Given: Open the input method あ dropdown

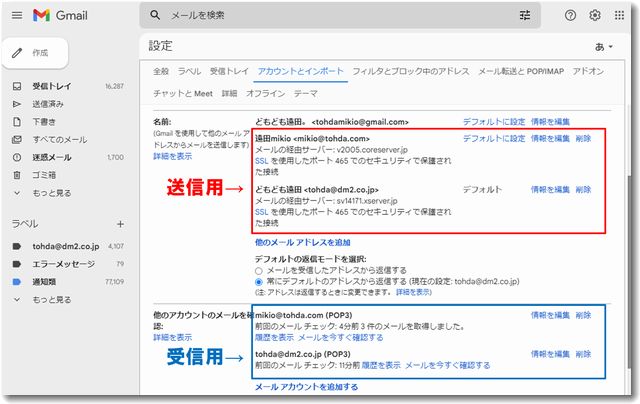Looking at the screenshot, I should tap(604, 47).
